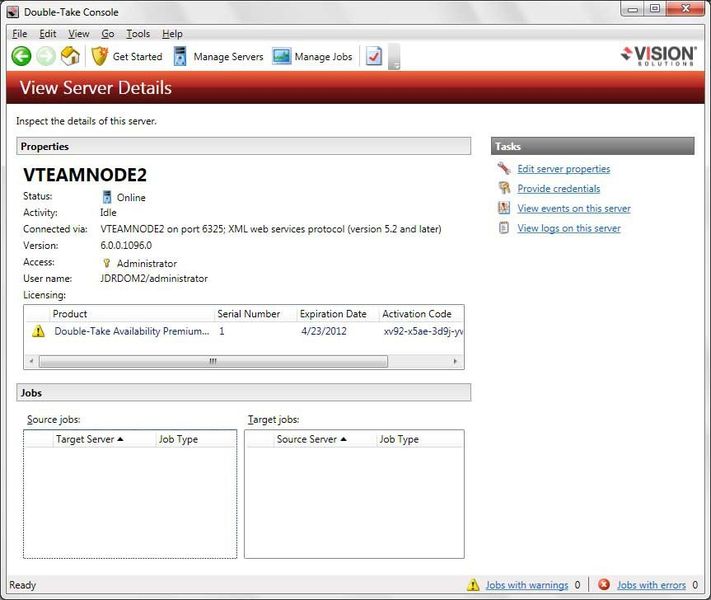711x600 pixels.
Task: Sort licensing by Product column header
Action: pyautogui.click(x=131, y=314)
